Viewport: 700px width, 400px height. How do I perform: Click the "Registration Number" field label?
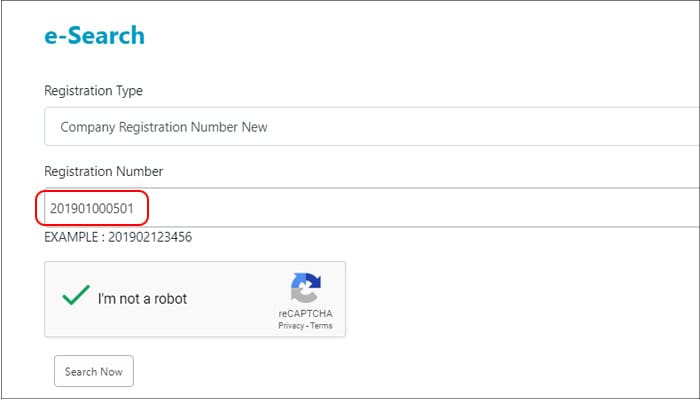click(x=103, y=171)
